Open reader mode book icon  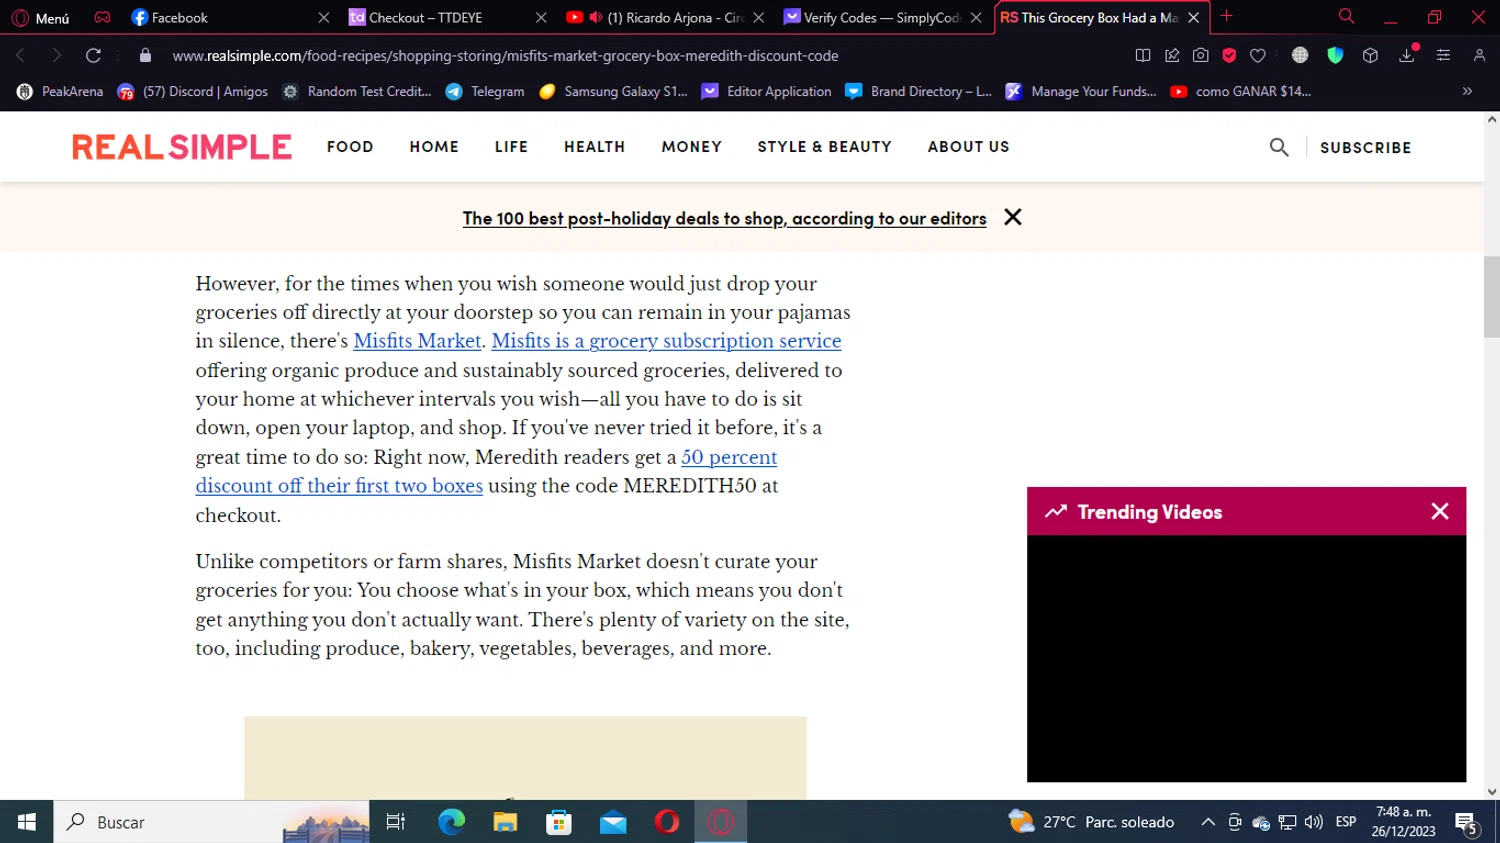[1143, 55]
